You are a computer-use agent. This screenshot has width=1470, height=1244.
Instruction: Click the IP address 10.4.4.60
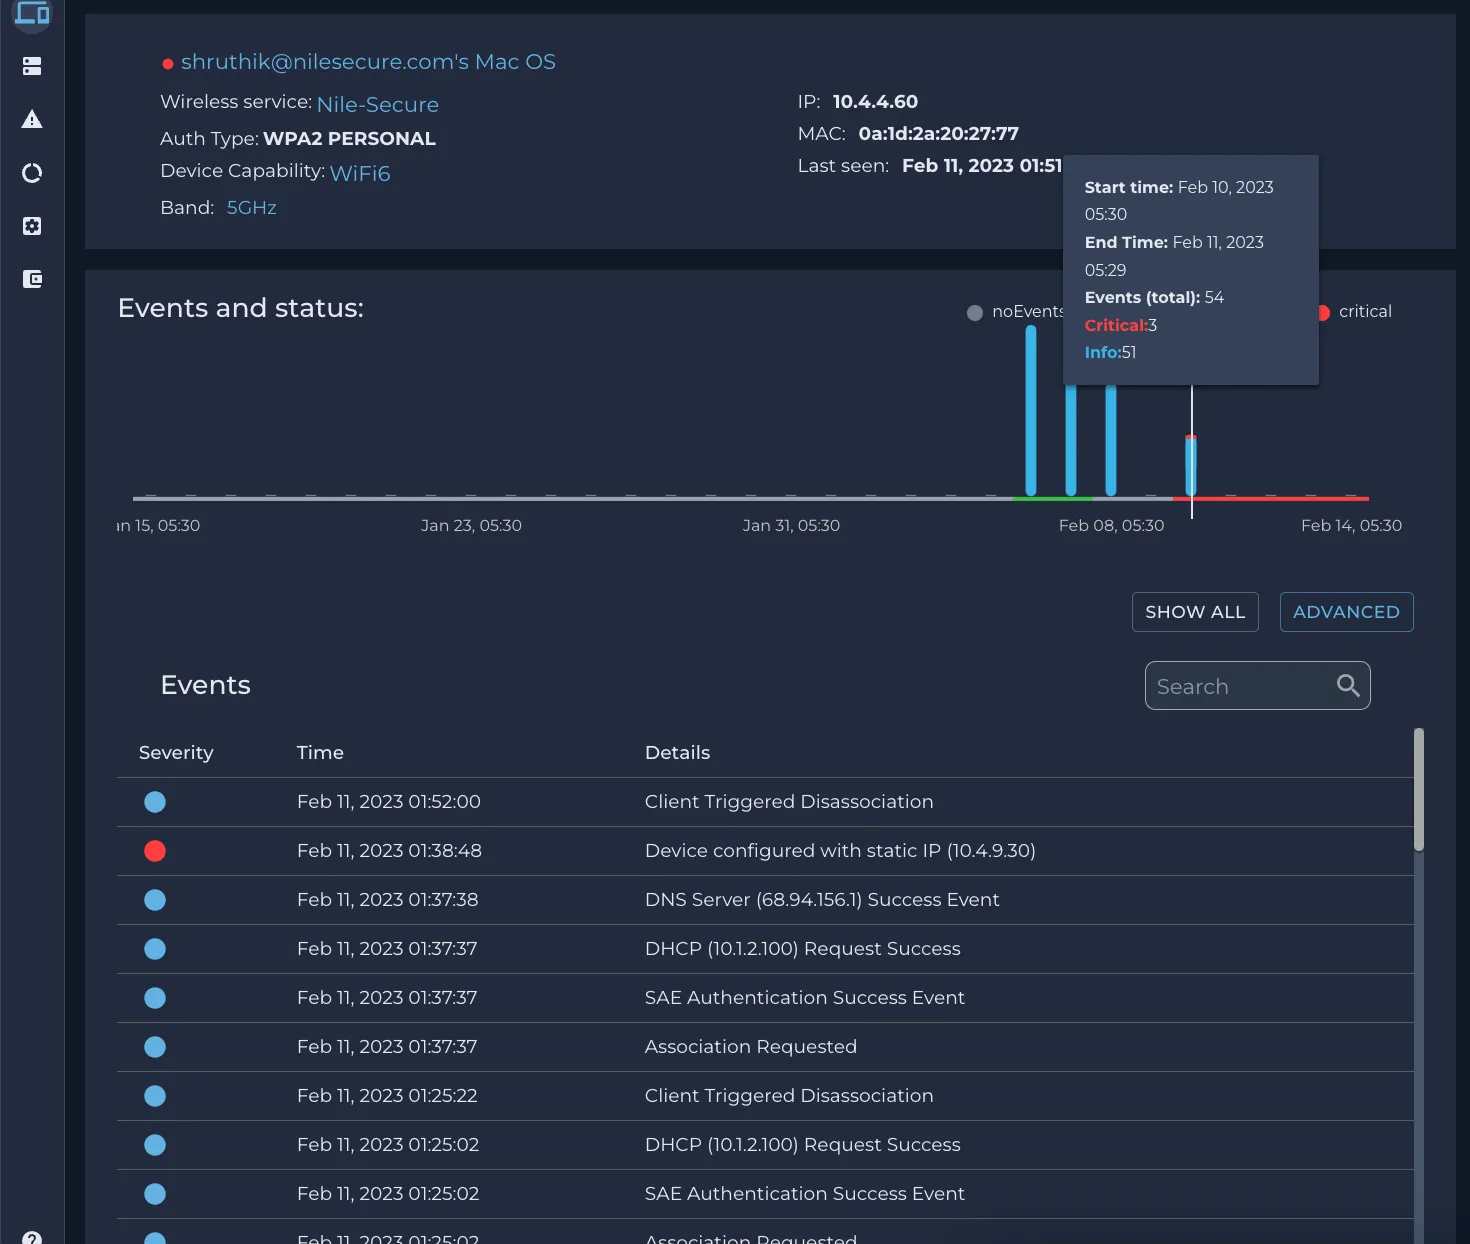[x=875, y=102]
